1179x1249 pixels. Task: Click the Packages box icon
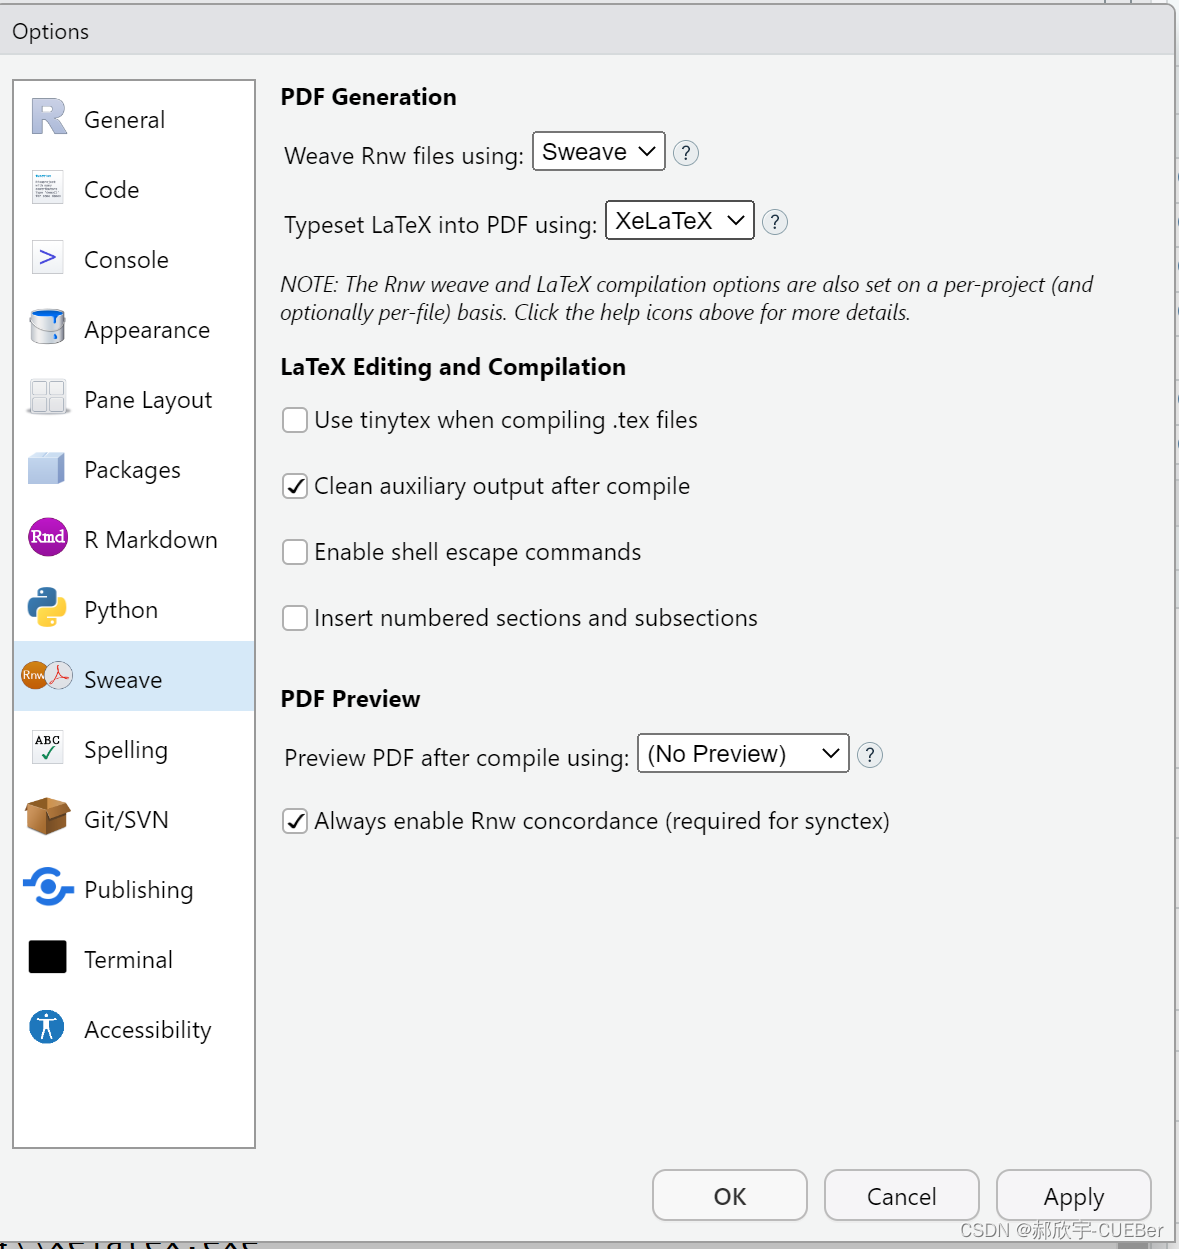47,467
